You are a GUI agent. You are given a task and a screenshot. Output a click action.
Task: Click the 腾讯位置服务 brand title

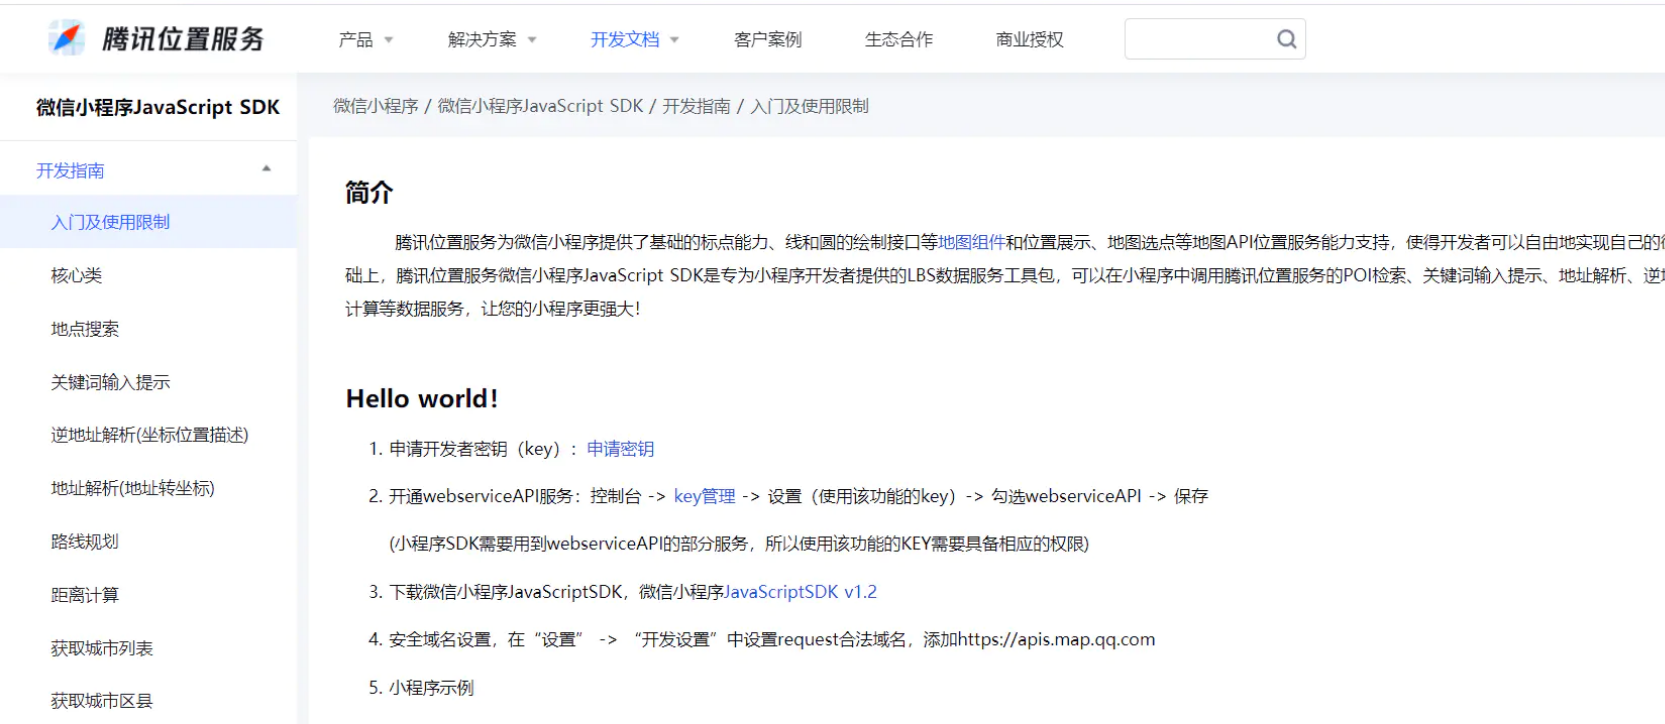tap(183, 39)
